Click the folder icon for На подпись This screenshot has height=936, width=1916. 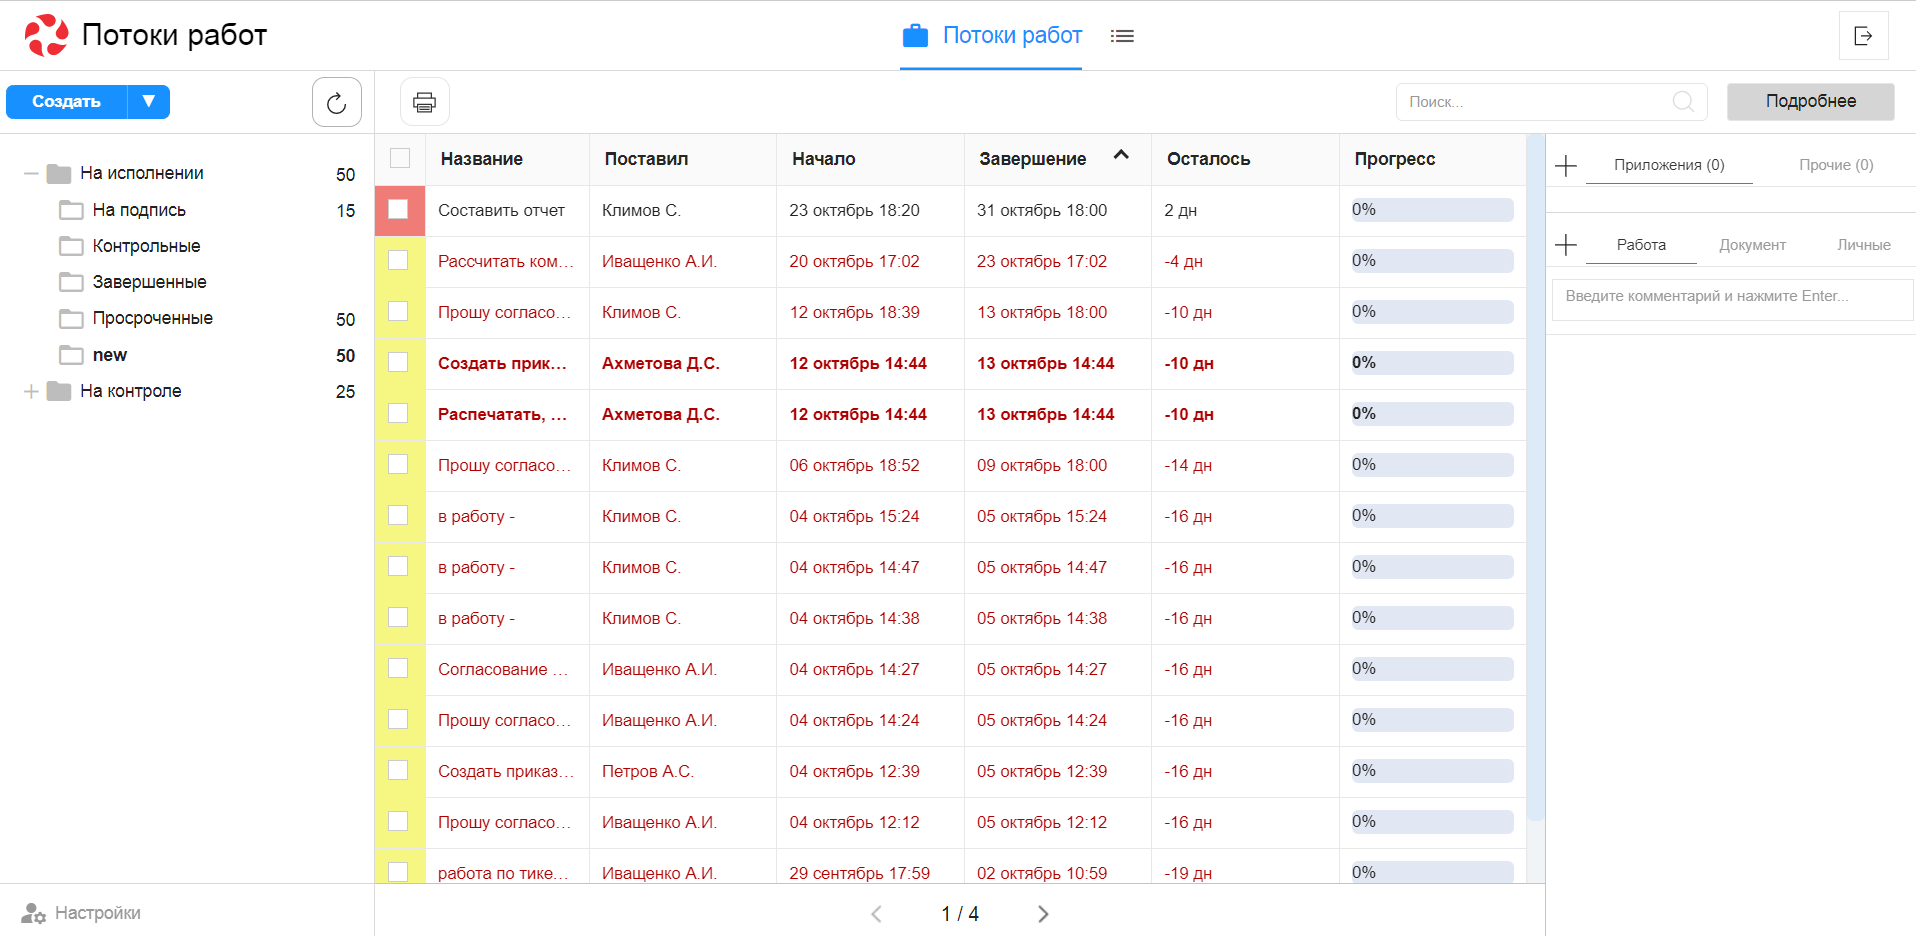pos(71,210)
